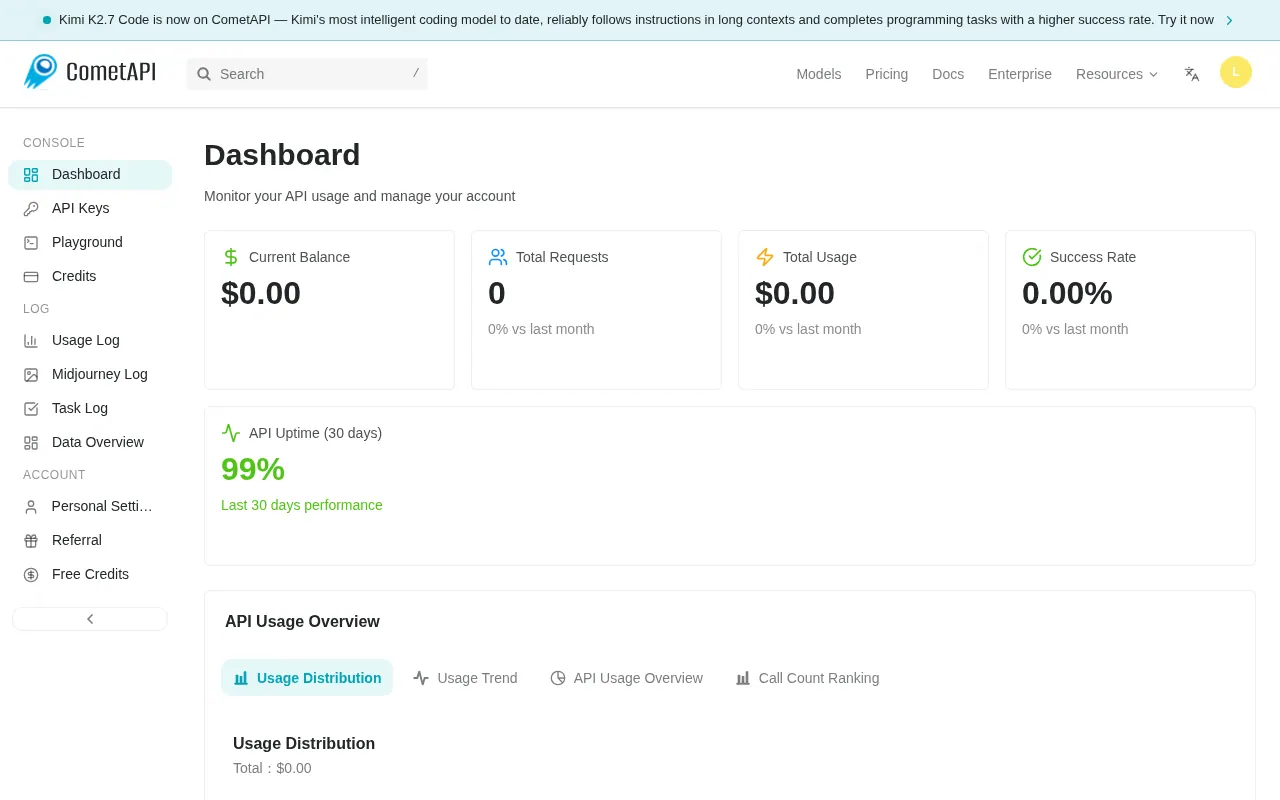This screenshot has height=800, width=1280.
Task: Click the Total Requests users icon
Action: pos(498,257)
